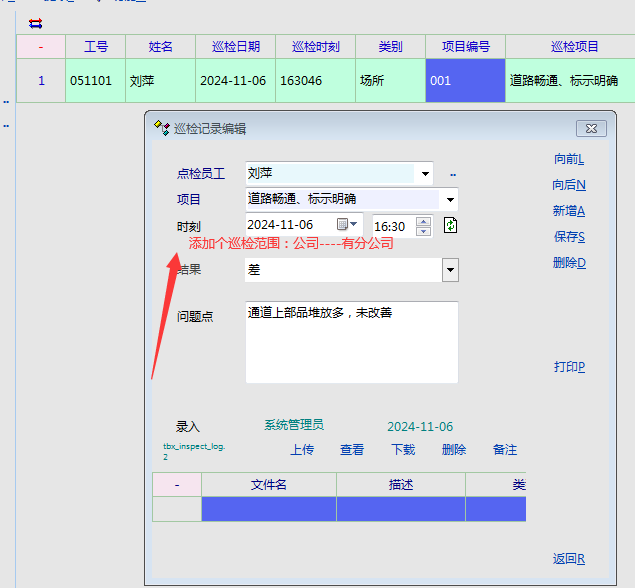Click 下载 to download the attachment
Image resolution: width=635 pixels, height=588 pixels.
403,450
